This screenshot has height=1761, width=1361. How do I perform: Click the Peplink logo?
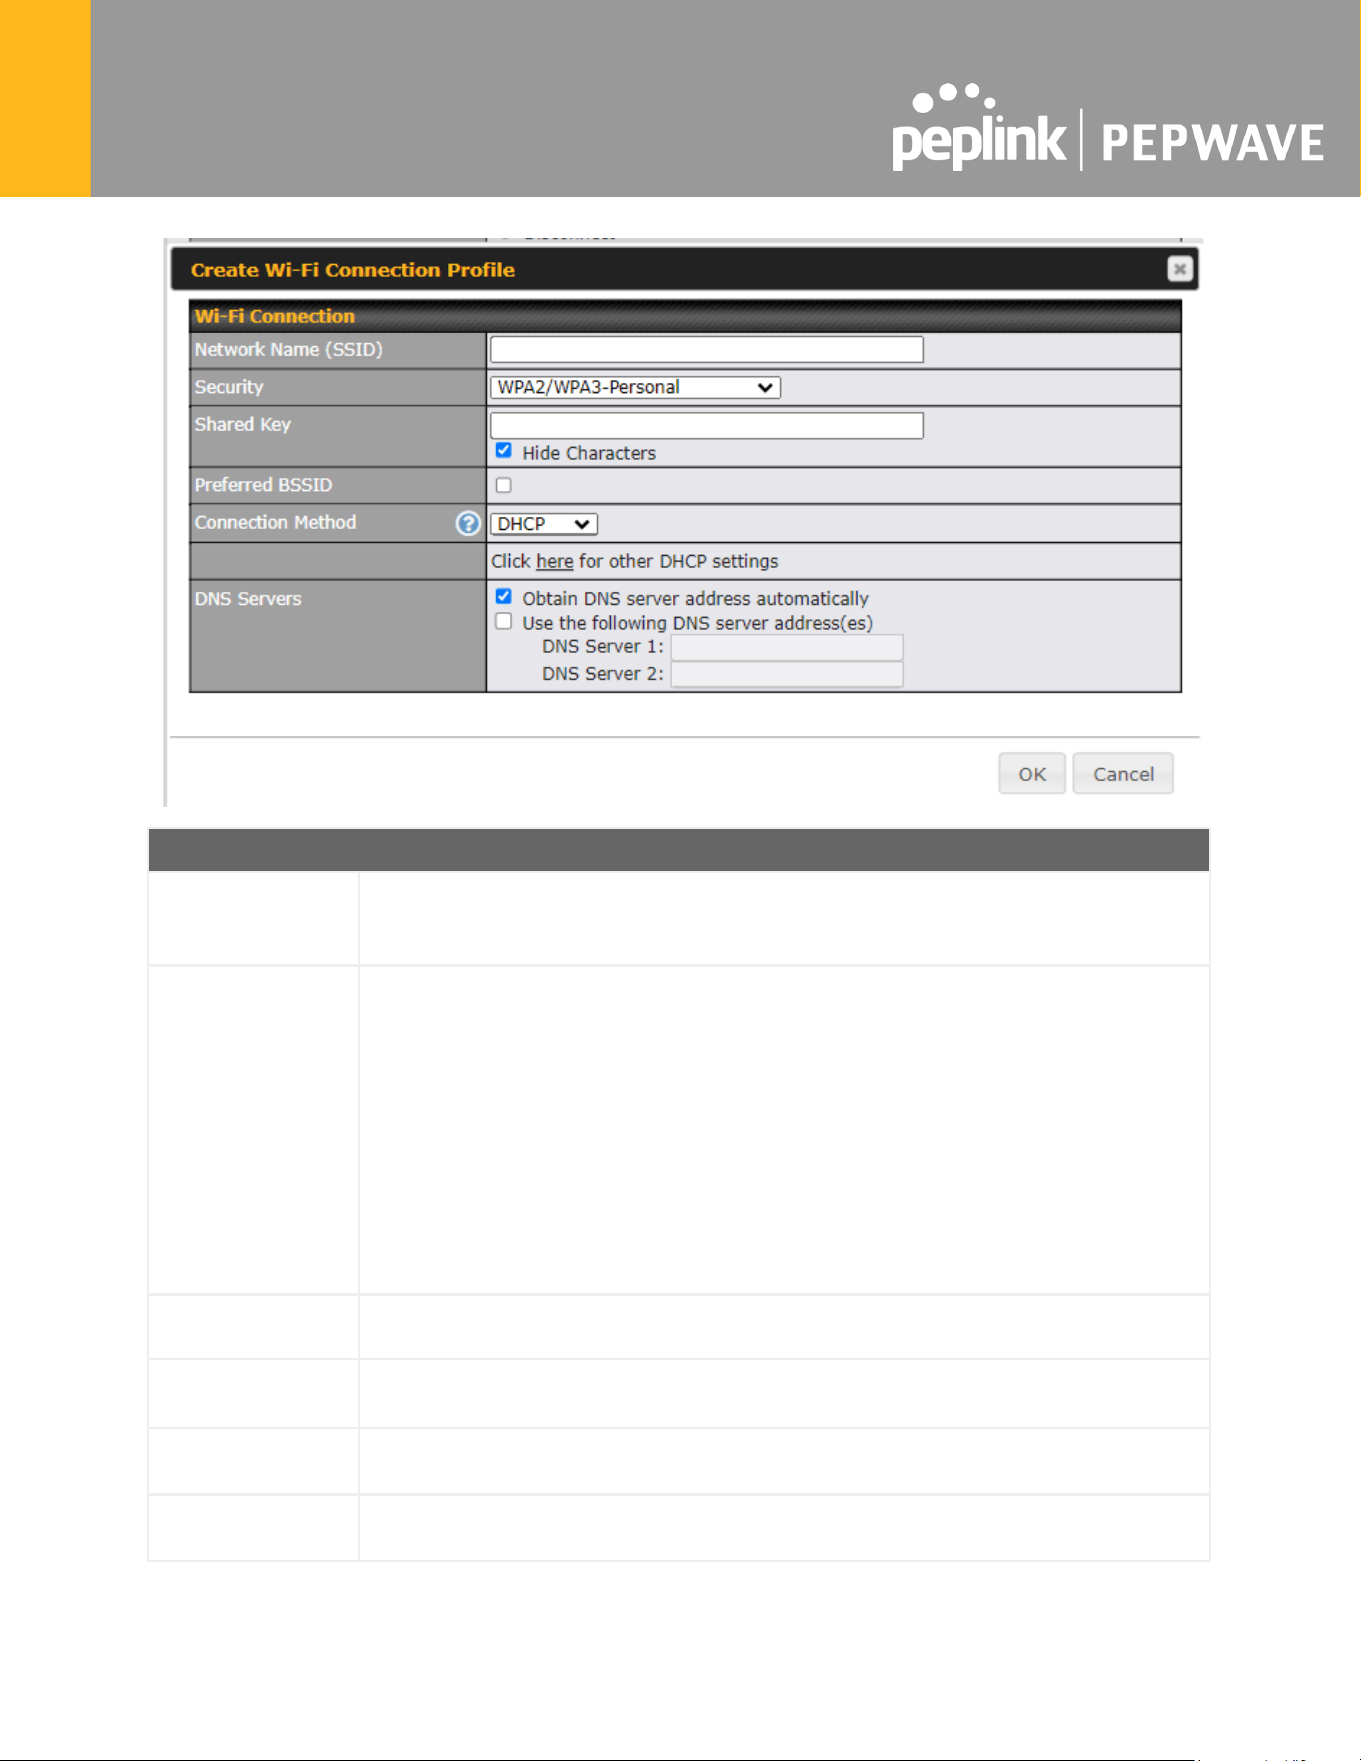coord(978,128)
